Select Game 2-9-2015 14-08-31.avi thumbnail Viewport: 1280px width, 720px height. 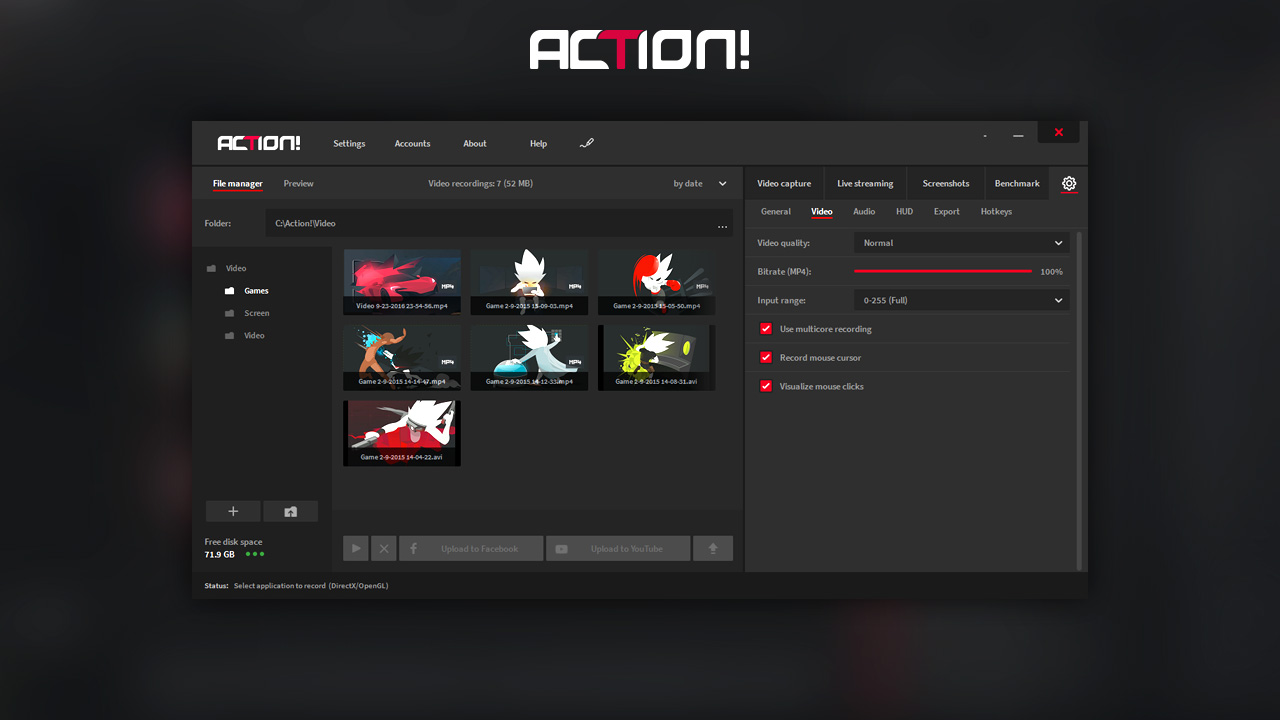pyautogui.click(x=657, y=357)
